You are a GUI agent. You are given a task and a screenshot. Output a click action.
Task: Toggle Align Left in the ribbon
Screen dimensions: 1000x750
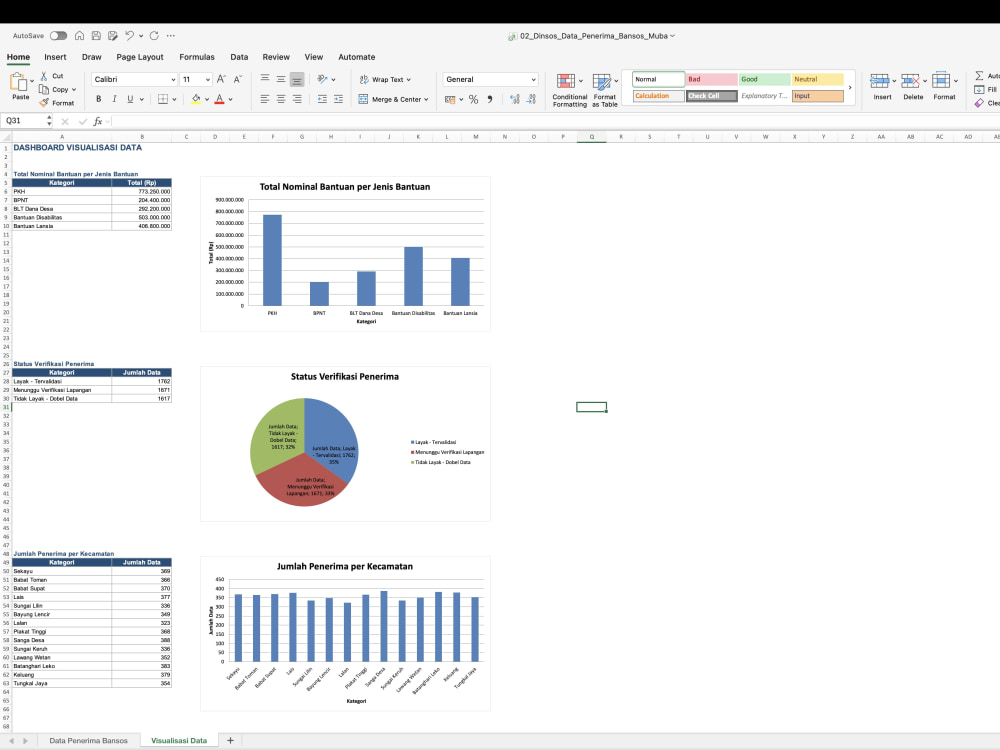pyautogui.click(x=265, y=99)
